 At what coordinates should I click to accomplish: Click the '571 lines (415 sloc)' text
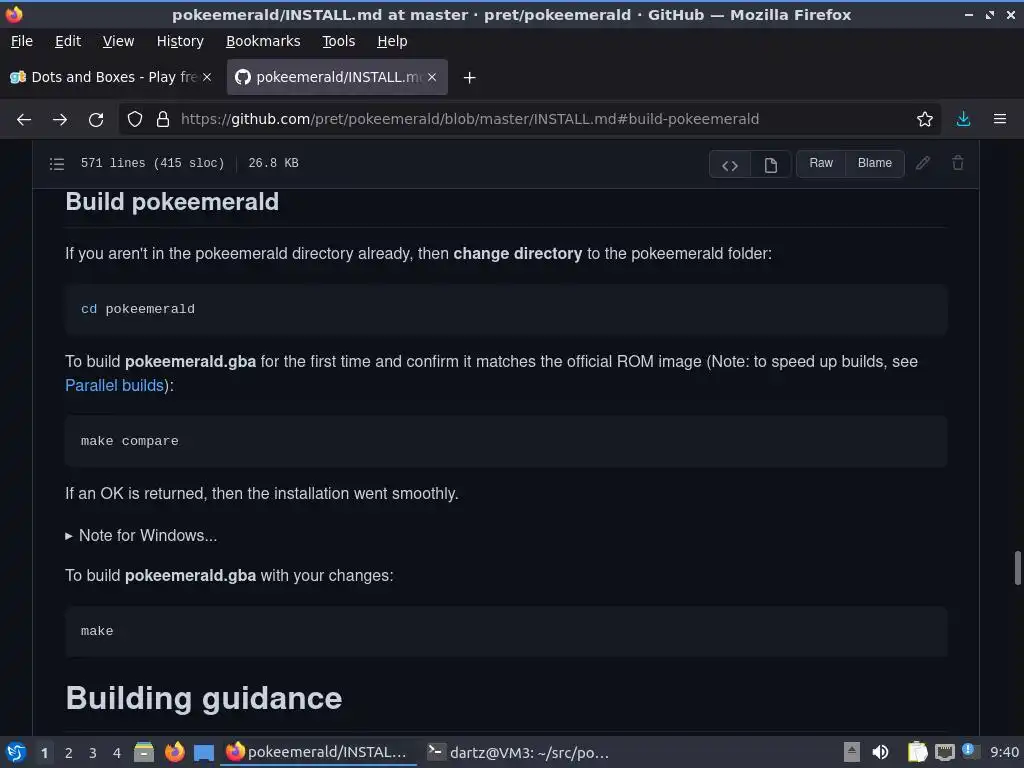152,163
